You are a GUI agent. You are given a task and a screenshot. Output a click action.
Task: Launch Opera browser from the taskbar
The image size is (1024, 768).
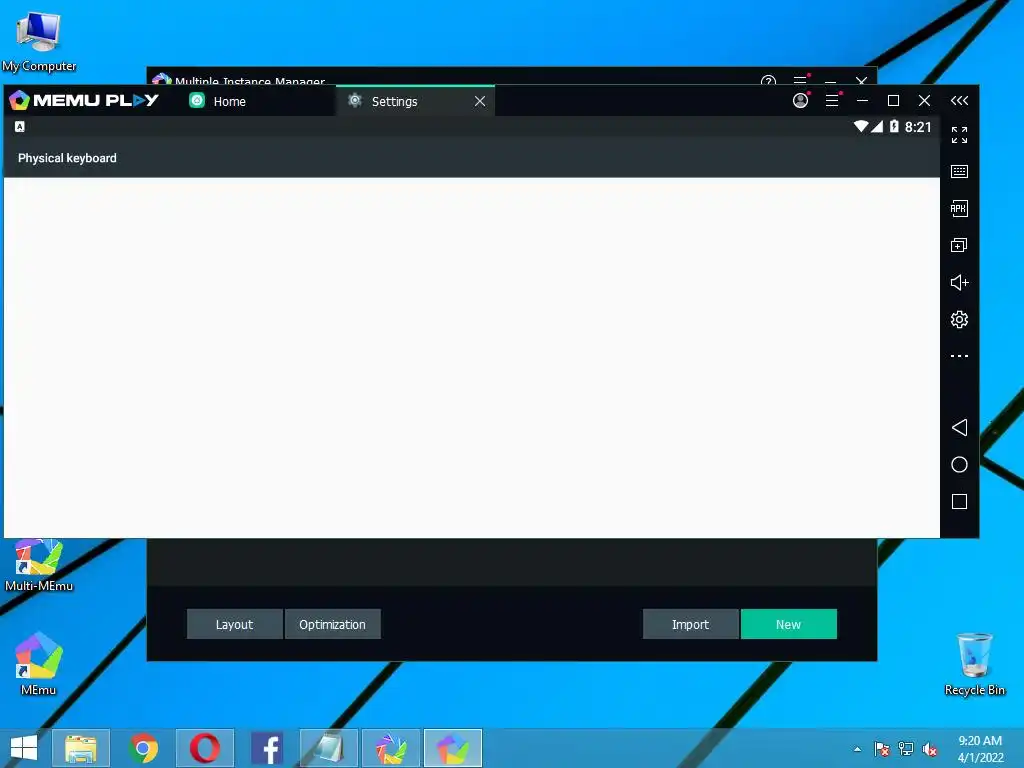tap(204, 748)
